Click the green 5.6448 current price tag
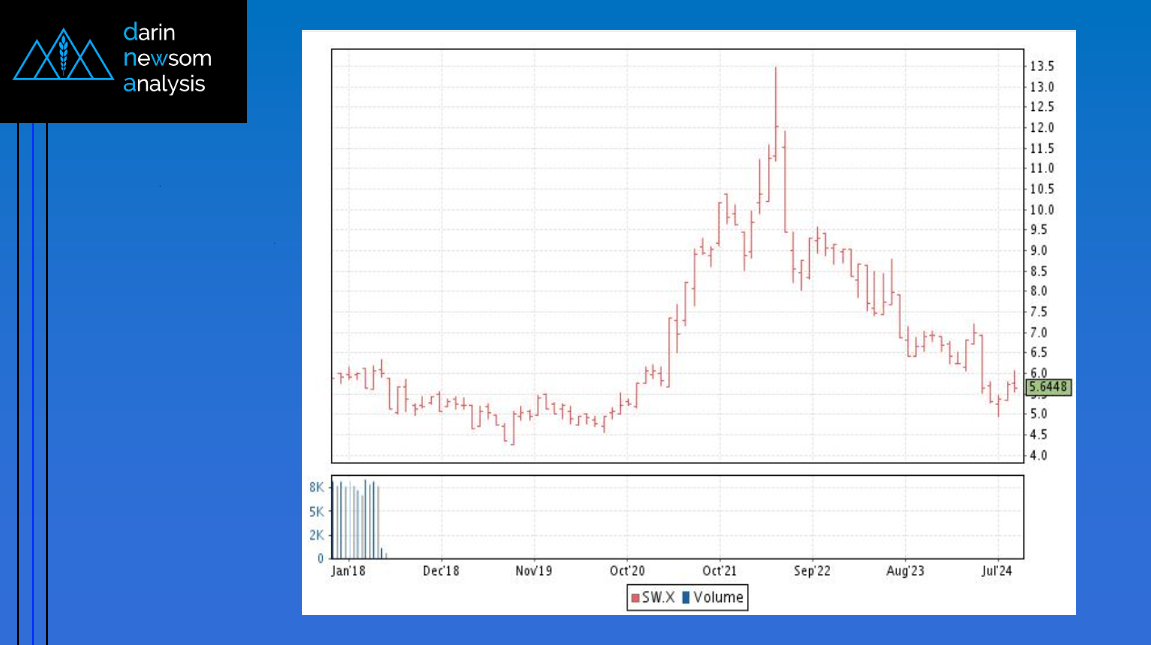 point(1048,387)
